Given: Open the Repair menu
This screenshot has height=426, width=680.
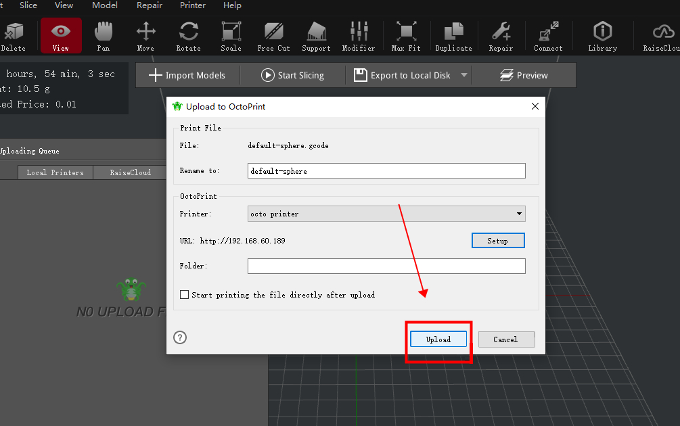Looking at the screenshot, I should point(149,5).
